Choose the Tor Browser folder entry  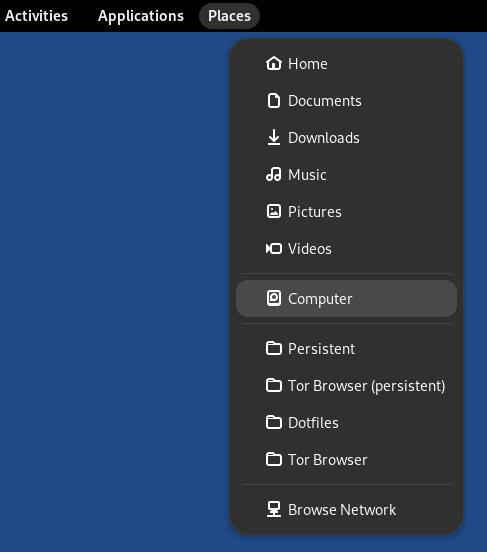tap(346, 459)
